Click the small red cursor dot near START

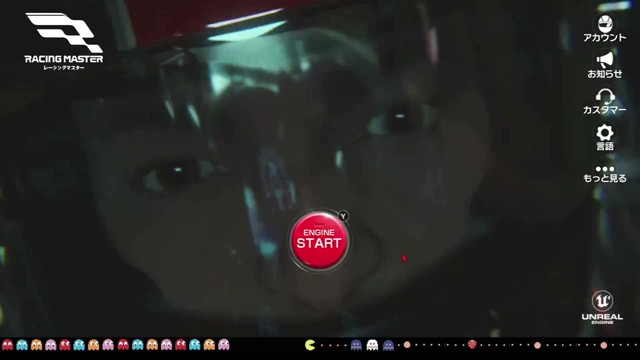[x=404, y=258]
